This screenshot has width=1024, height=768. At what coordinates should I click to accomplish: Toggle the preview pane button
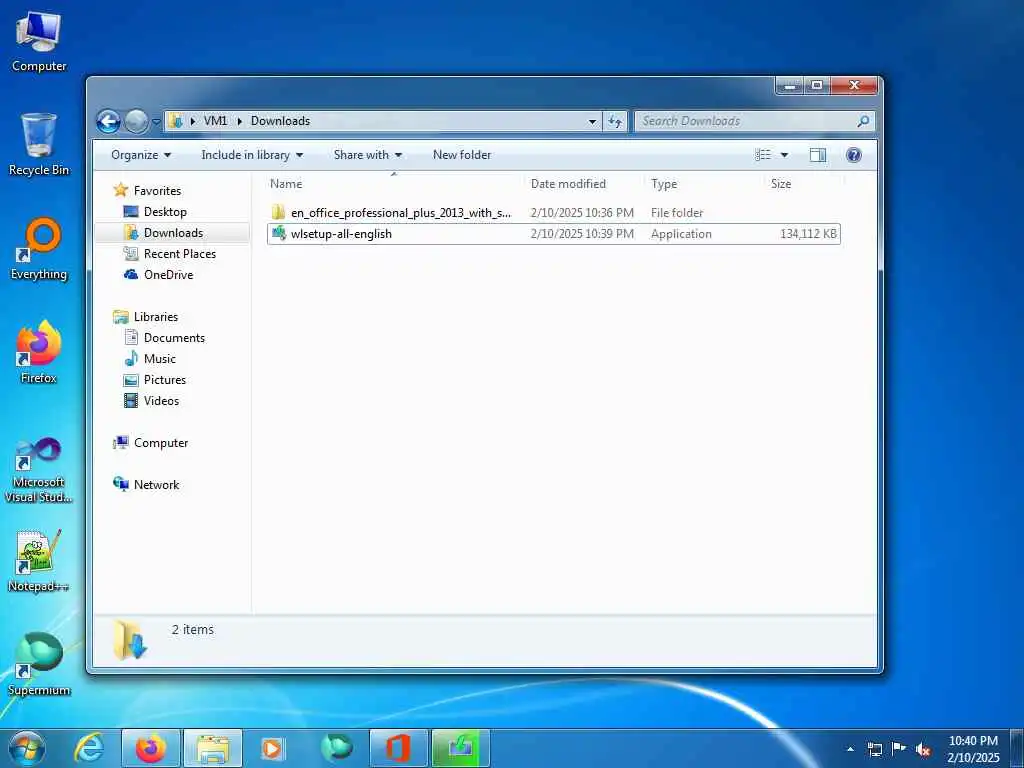click(818, 155)
